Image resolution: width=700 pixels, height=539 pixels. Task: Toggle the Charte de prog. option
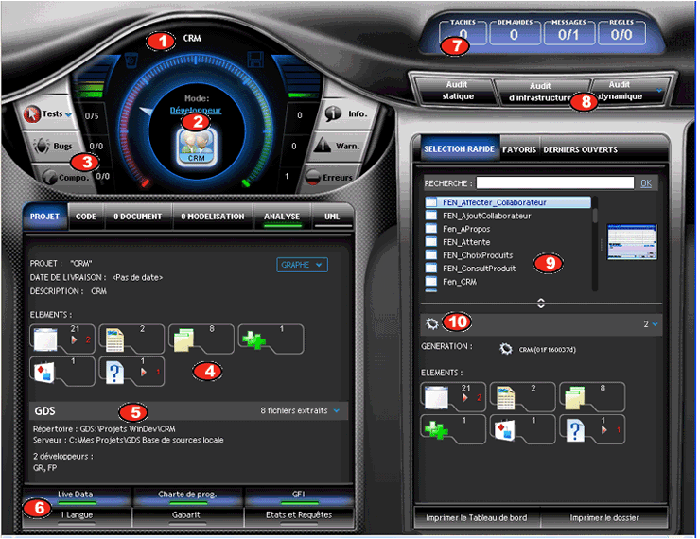[x=185, y=495]
